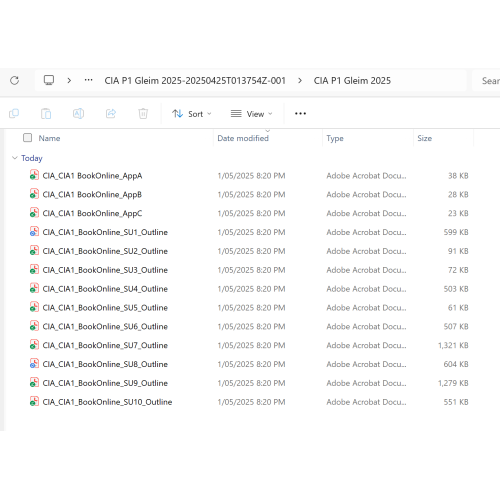
Task: Click the PDF icon of BookOnline_AppB
Action: coord(34,194)
